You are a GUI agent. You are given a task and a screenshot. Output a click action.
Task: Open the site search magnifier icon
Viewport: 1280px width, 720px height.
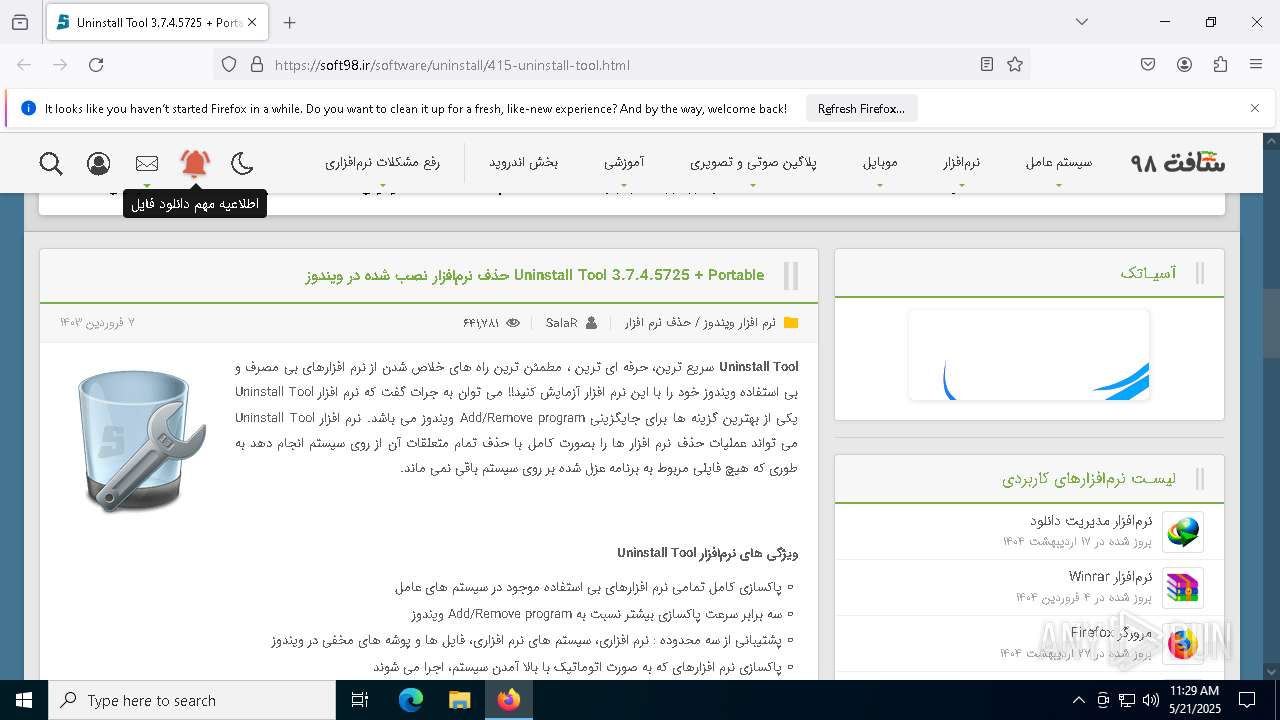pyautogui.click(x=51, y=163)
